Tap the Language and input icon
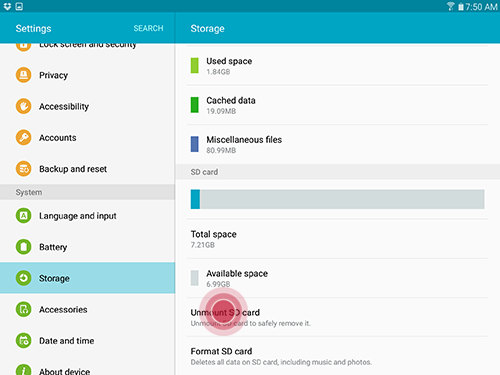This screenshot has height=375, width=500. tap(23, 216)
